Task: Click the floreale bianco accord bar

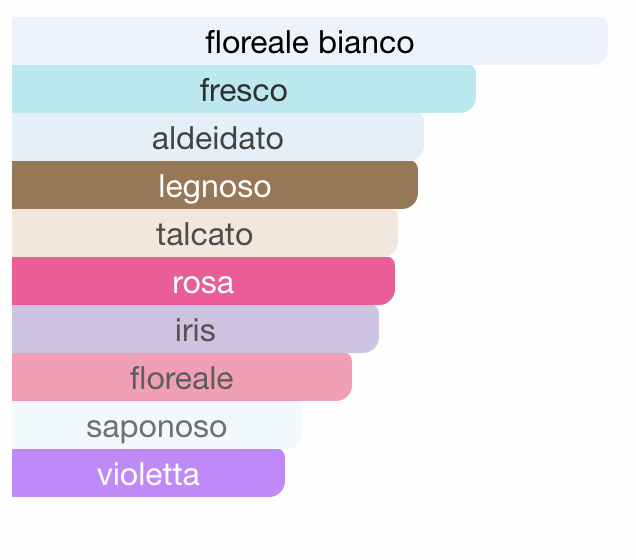Action: (x=310, y=41)
